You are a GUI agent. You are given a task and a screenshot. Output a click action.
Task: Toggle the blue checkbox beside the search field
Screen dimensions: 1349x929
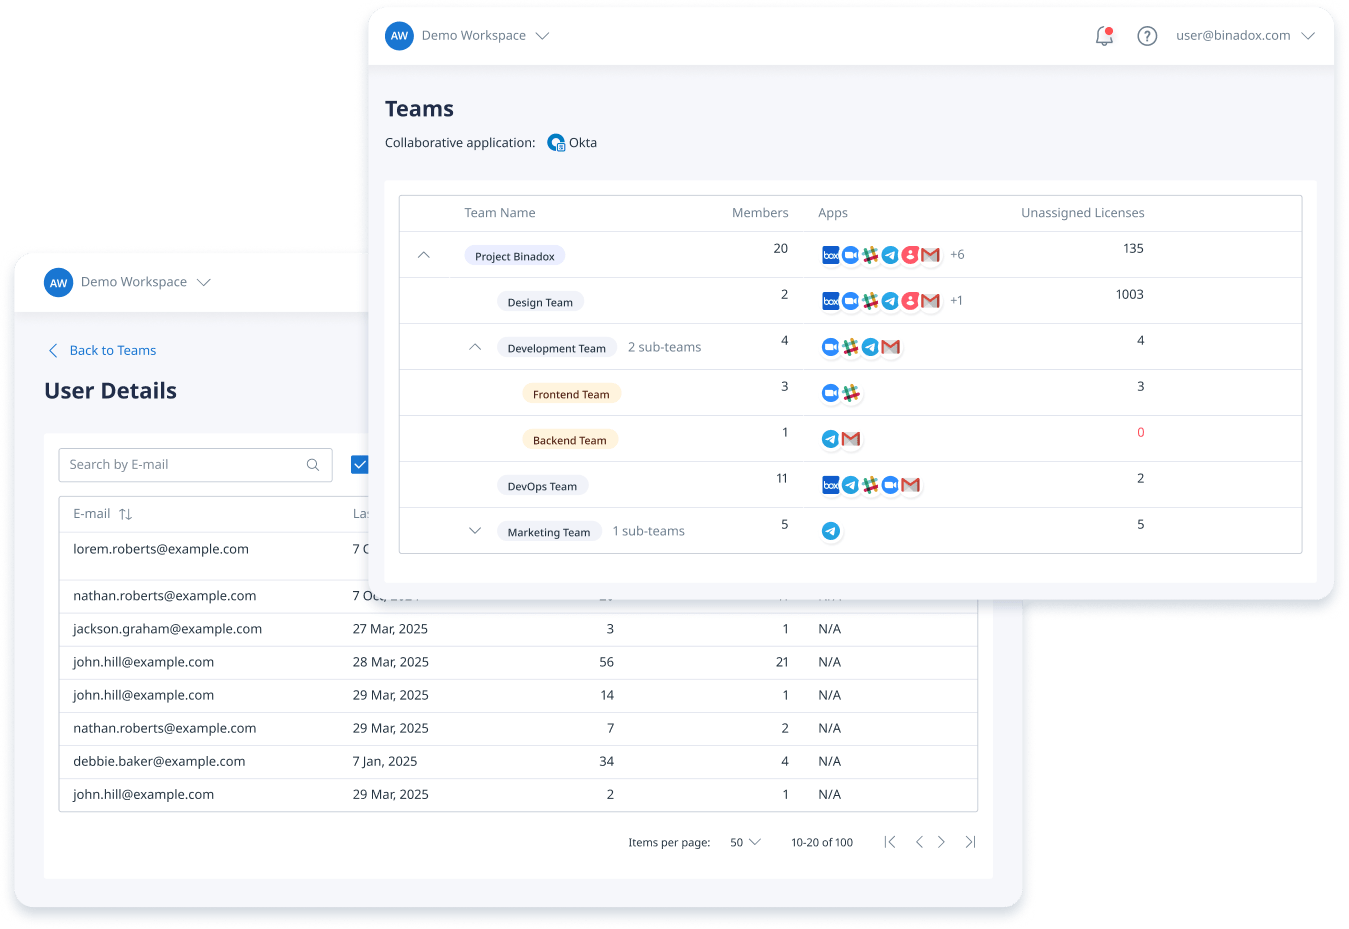[x=360, y=464]
